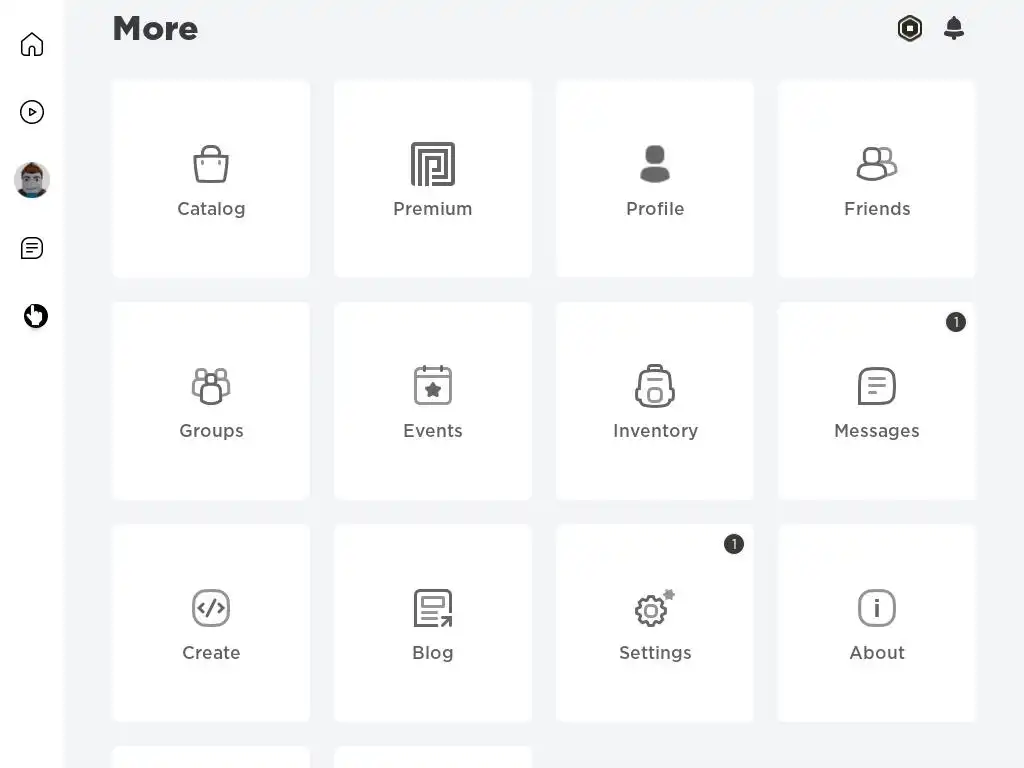Open the Create code tile
Image resolution: width=1024 pixels, height=768 pixels.
click(211, 623)
